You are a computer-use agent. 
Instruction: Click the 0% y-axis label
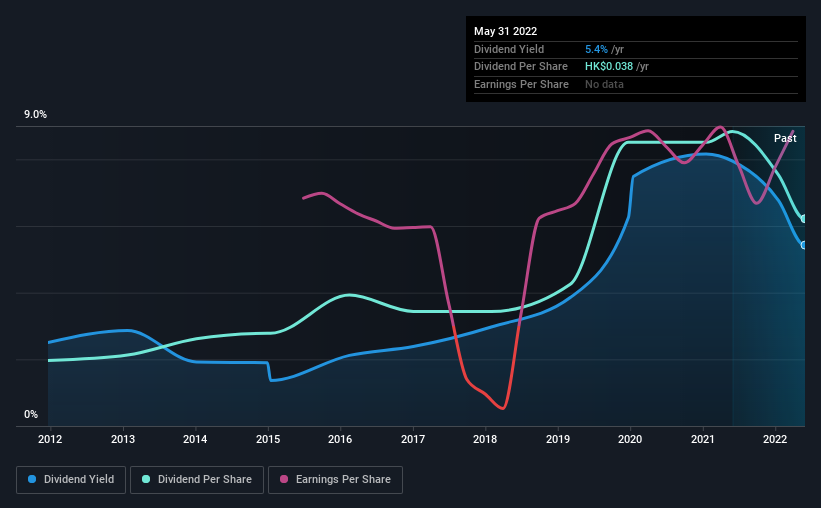[x=31, y=414]
